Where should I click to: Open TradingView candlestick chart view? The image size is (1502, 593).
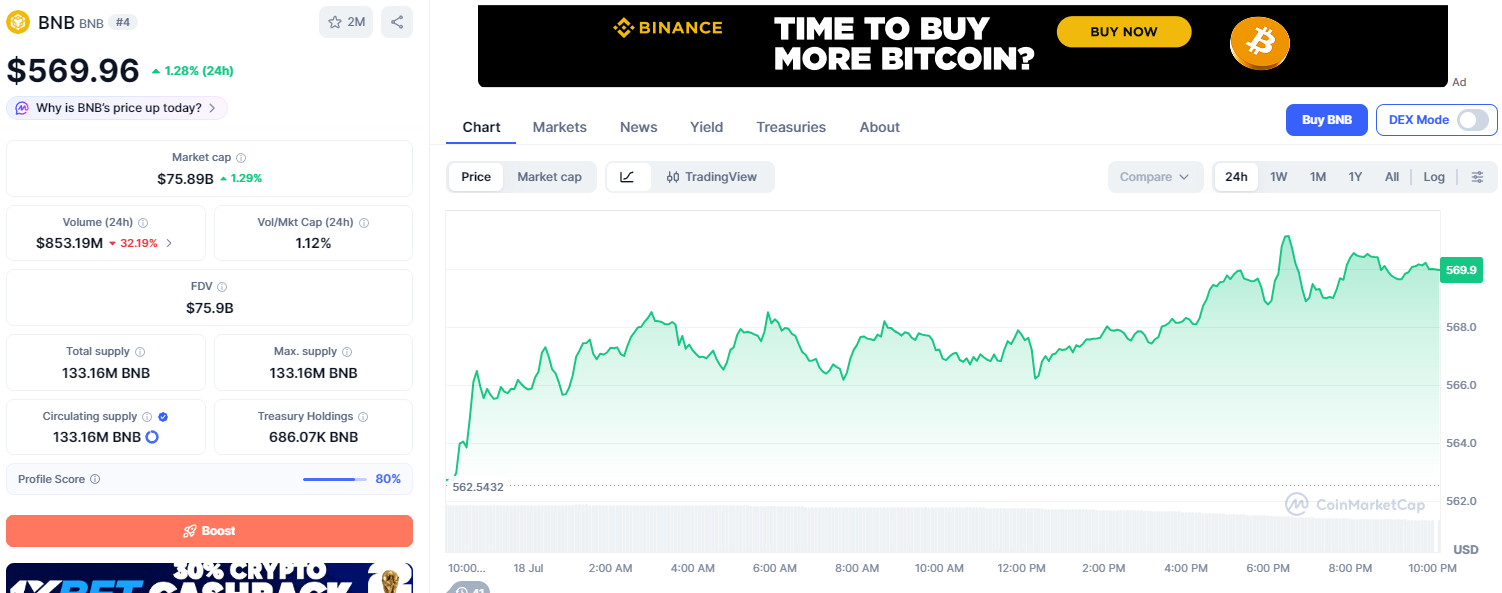[712, 177]
